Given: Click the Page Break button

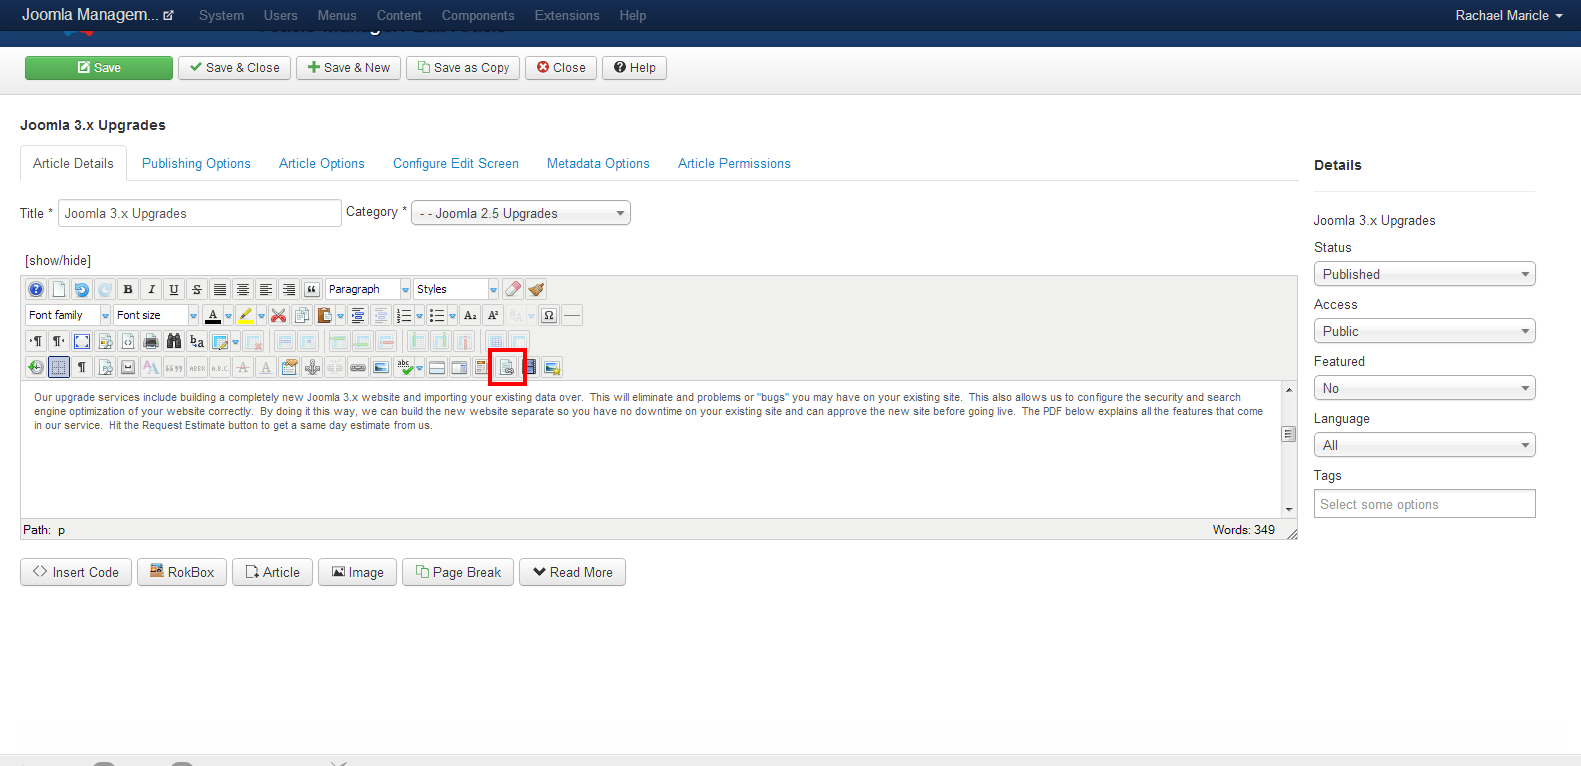Looking at the screenshot, I should pyautogui.click(x=458, y=572).
